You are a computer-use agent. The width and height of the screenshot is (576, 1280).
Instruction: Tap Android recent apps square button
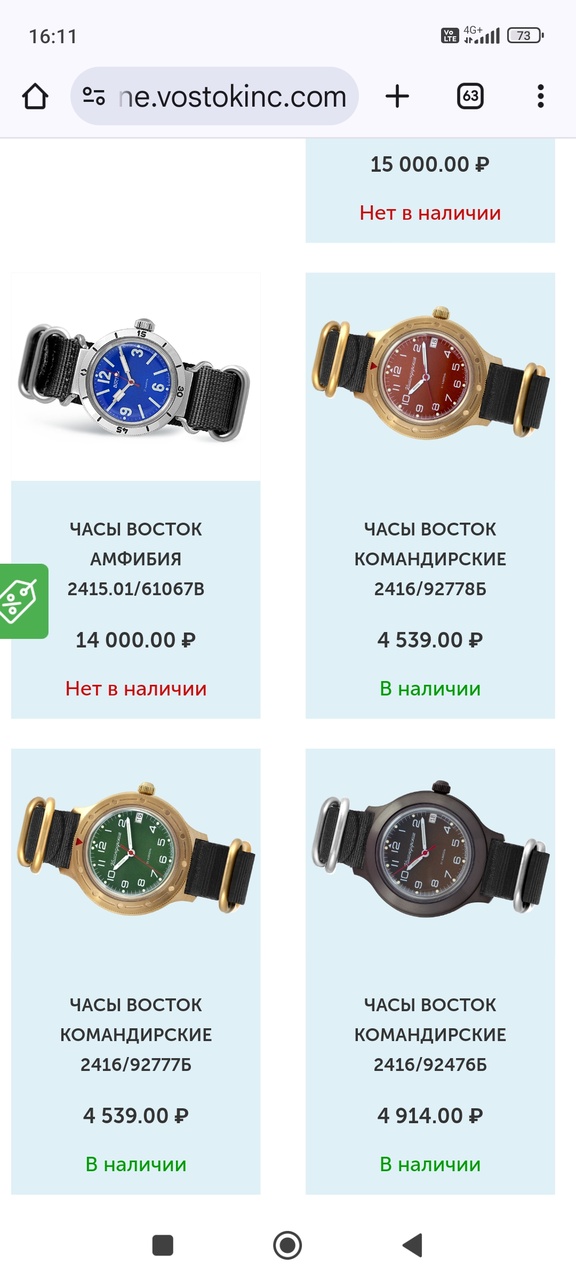(x=163, y=1244)
